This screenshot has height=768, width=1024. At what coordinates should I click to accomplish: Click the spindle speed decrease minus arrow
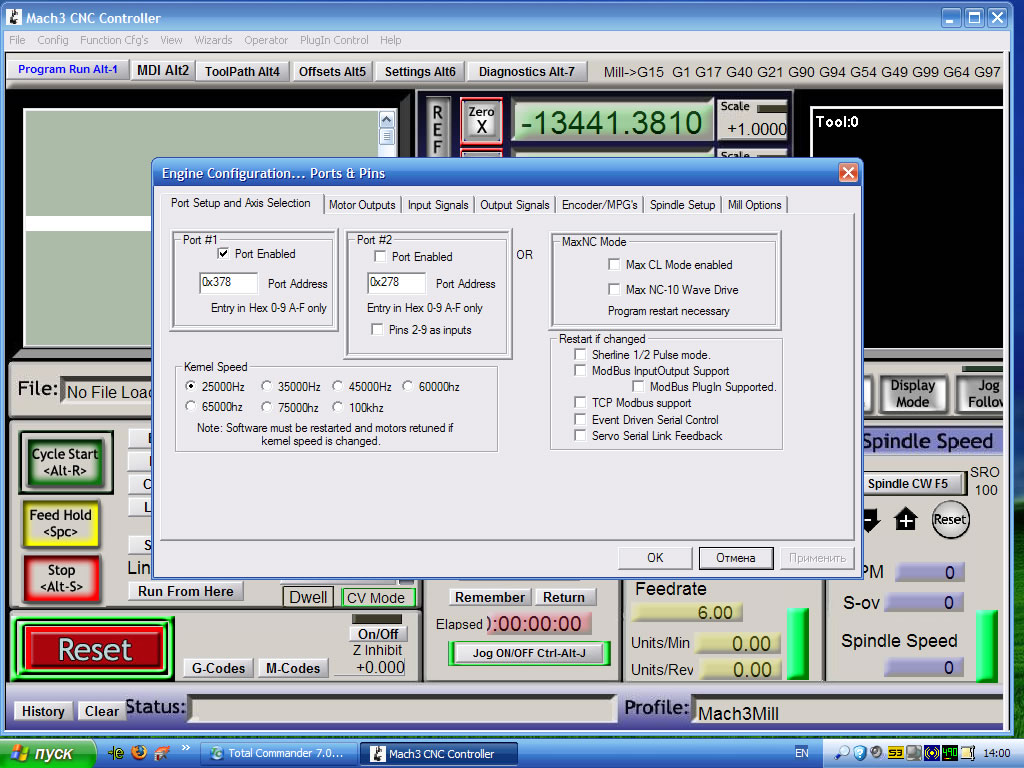pyautogui.click(x=871, y=520)
